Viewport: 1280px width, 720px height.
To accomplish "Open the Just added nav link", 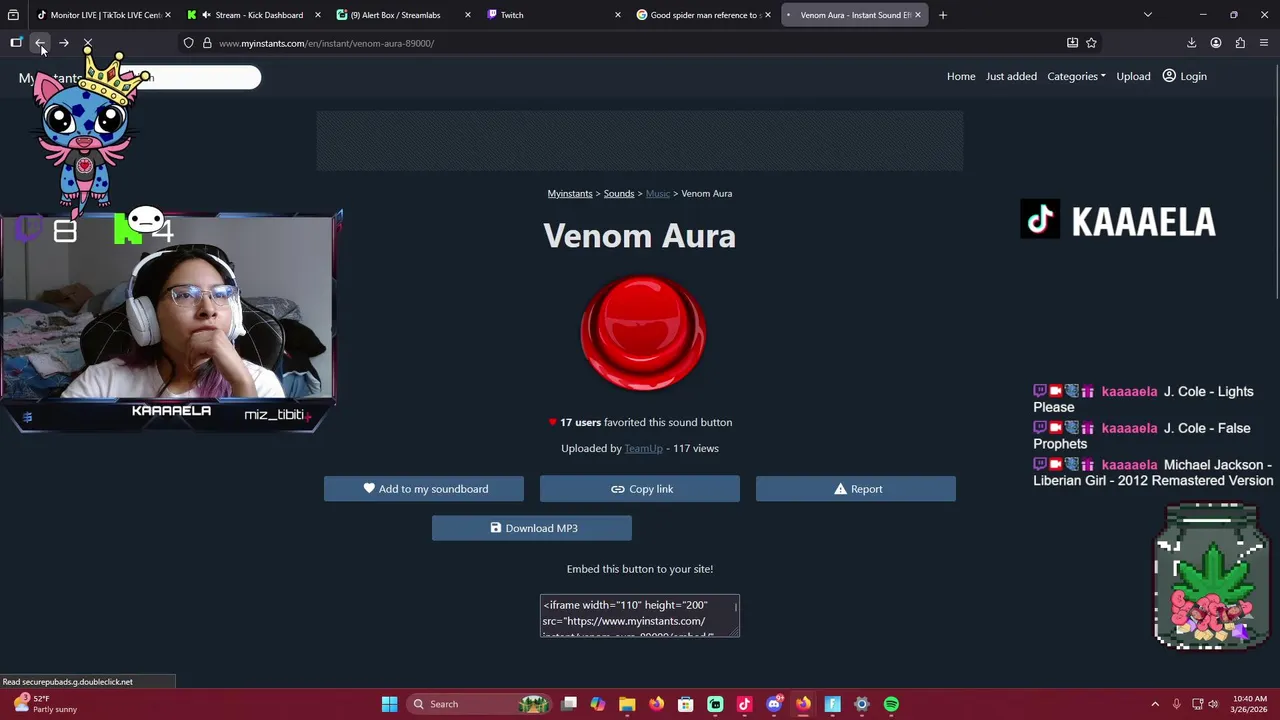I will point(1011,76).
